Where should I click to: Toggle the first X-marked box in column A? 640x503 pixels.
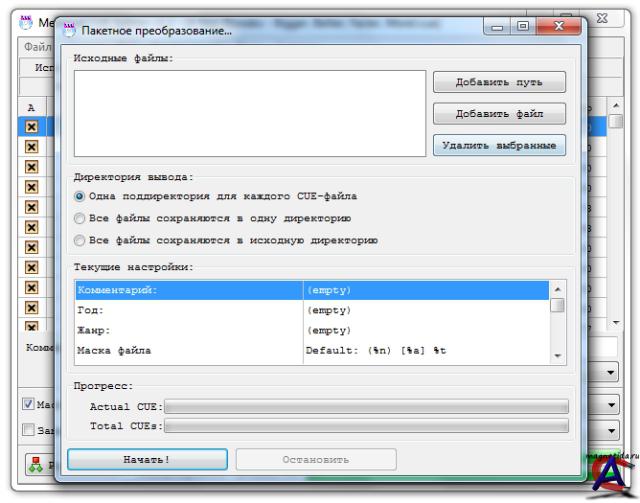(31, 127)
